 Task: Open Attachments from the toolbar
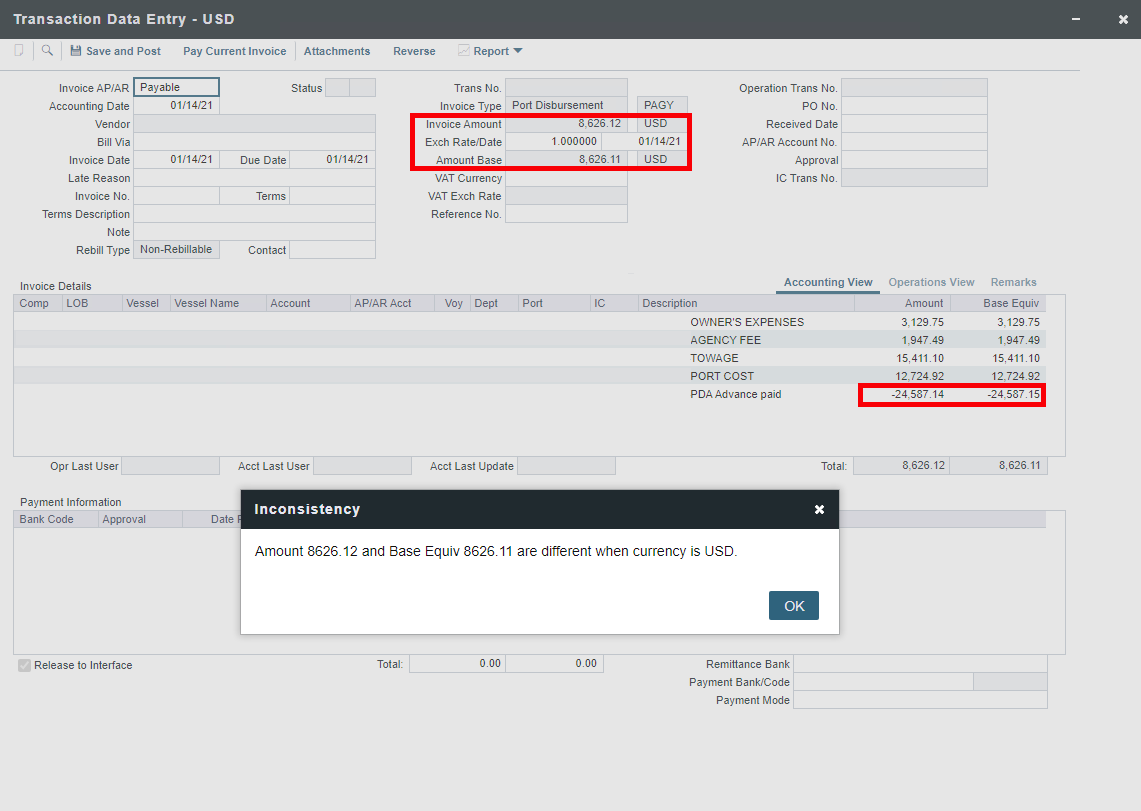pyautogui.click(x=337, y=51)
